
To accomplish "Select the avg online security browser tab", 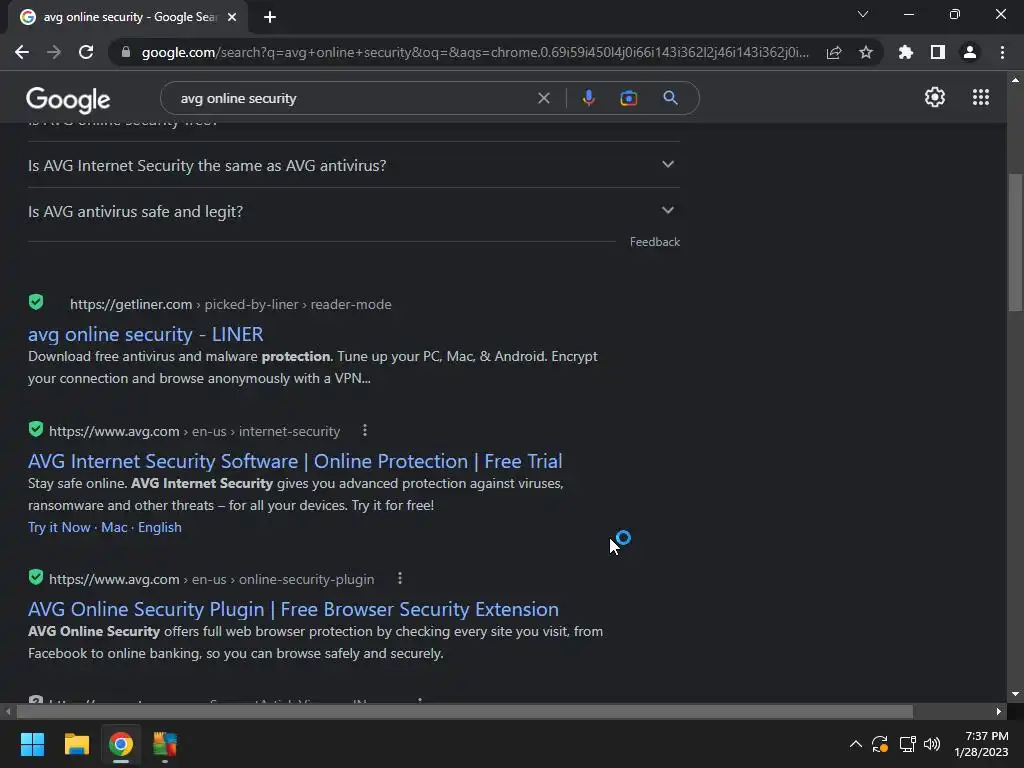I will (x=129, y=17).
